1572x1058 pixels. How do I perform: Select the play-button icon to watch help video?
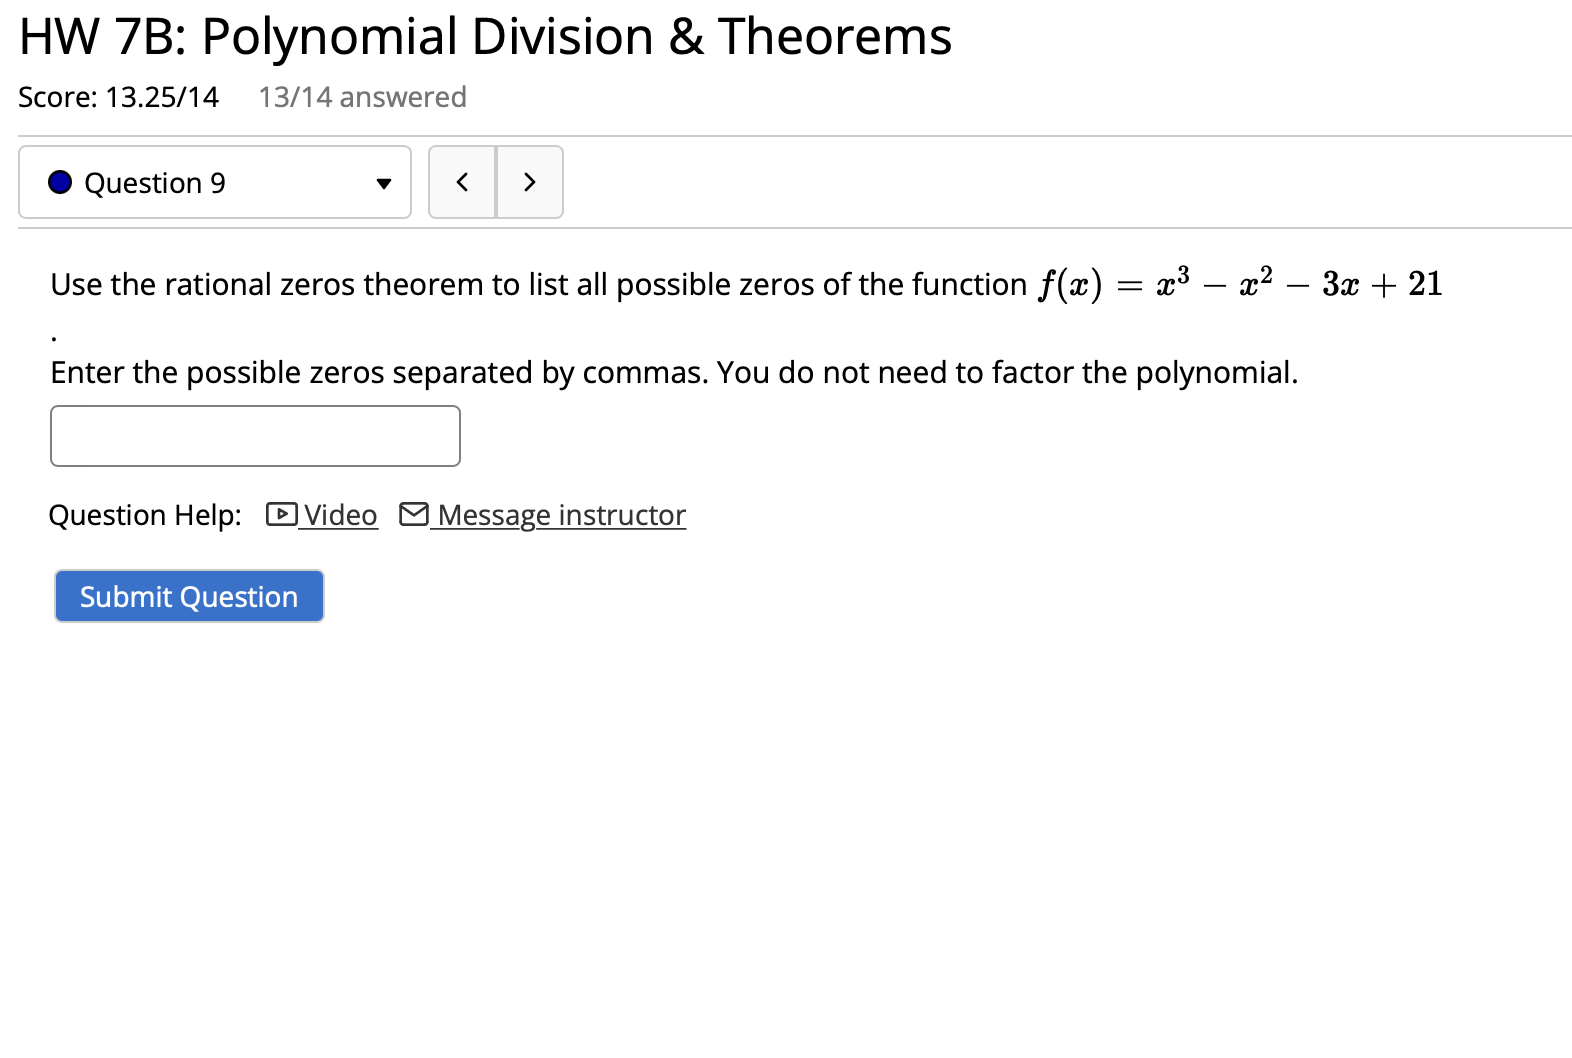tap(282, 515)
